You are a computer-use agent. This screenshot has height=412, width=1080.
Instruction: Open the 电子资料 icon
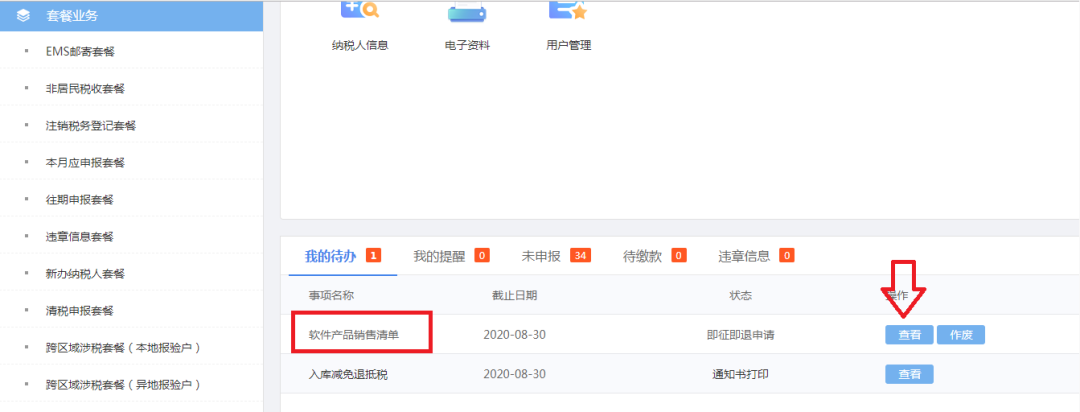coord(467,10)
